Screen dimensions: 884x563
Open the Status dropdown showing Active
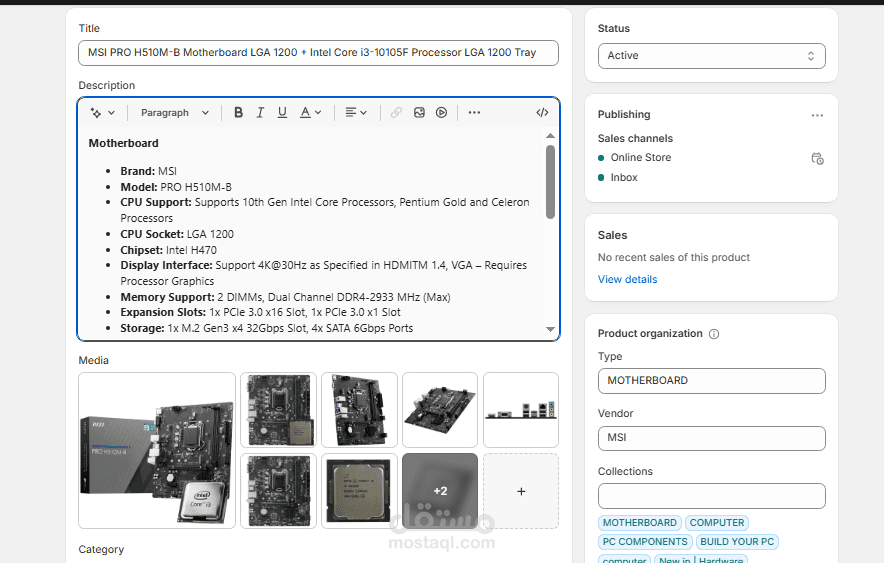711,56
